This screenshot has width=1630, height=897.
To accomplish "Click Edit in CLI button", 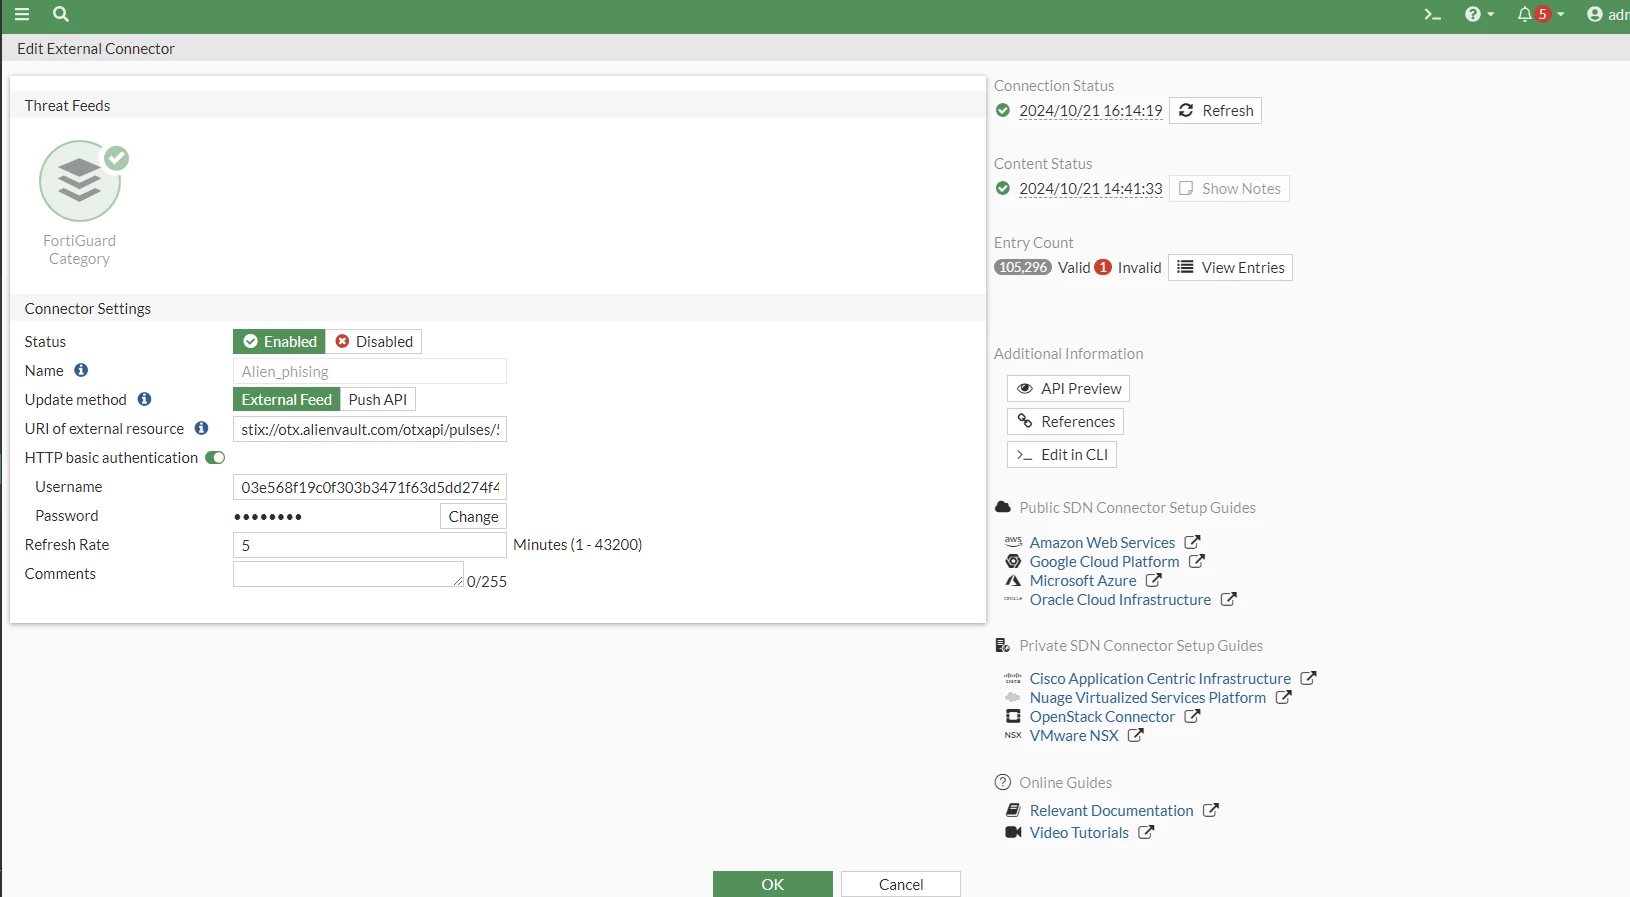I will tap(1062, 454).
